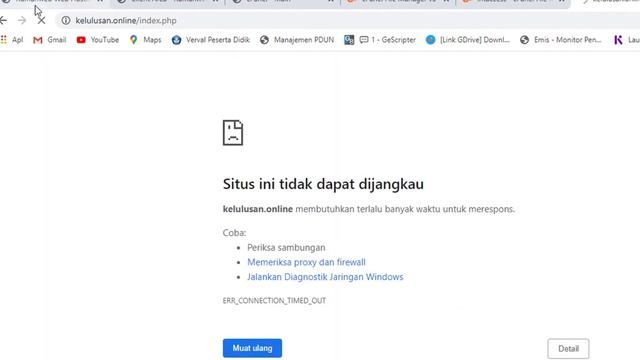Reload page with Muat ulang button

point(252,348)
